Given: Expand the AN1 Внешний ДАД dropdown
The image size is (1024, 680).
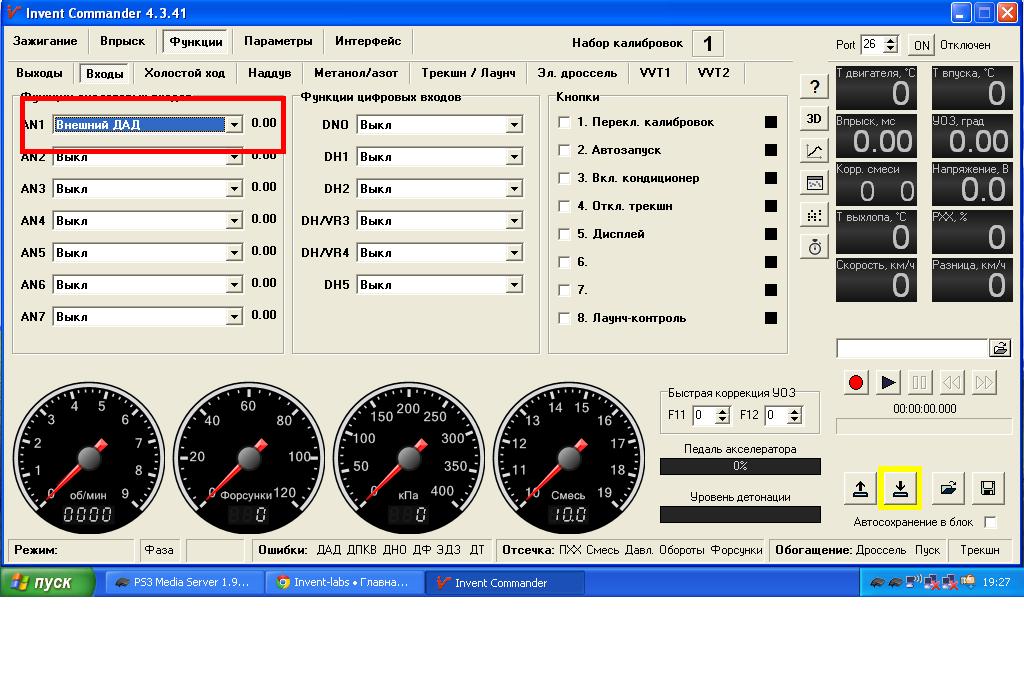Looking at the screenshot, I should (234, 124).
